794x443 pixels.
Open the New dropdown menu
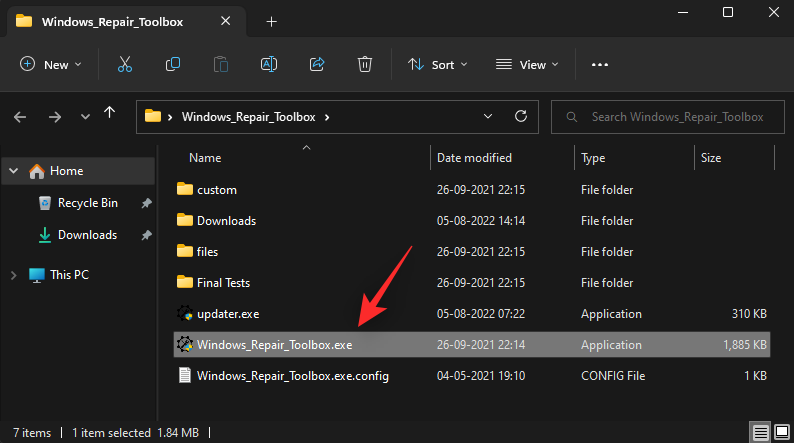51,64
